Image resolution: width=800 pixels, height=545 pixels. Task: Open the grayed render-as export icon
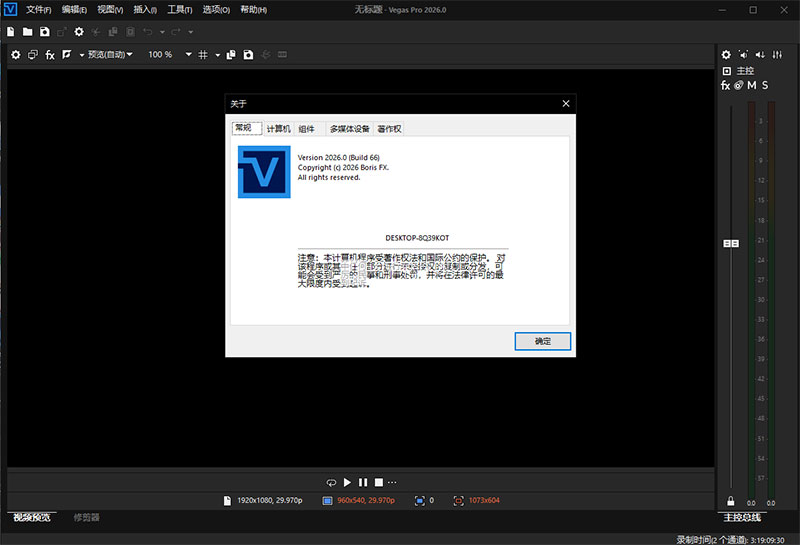pos(62,32)
